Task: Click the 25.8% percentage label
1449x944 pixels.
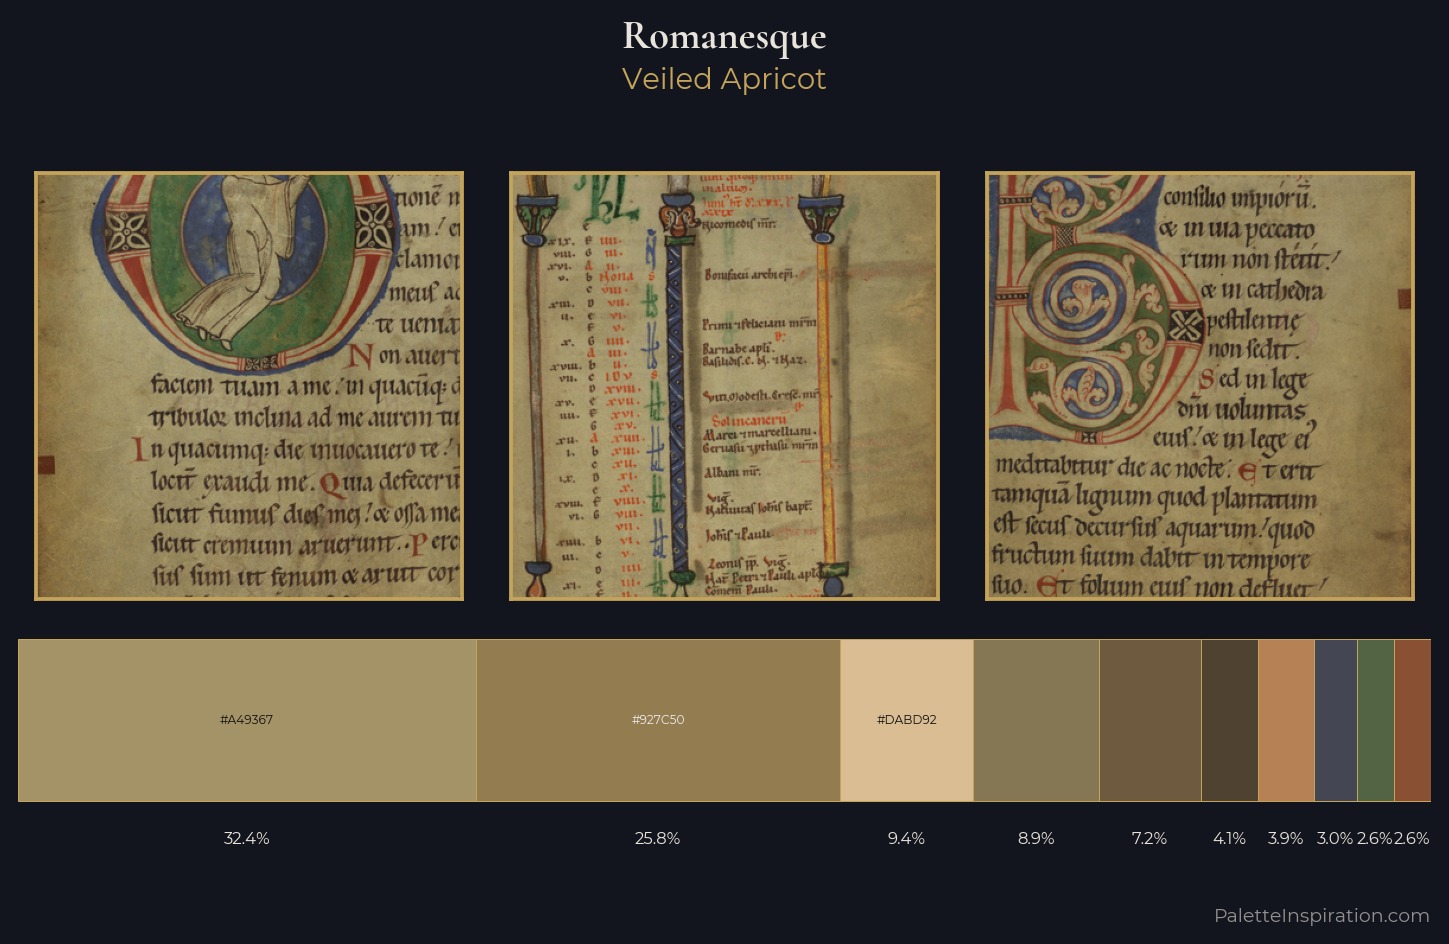Action: [x=658, y=838]
